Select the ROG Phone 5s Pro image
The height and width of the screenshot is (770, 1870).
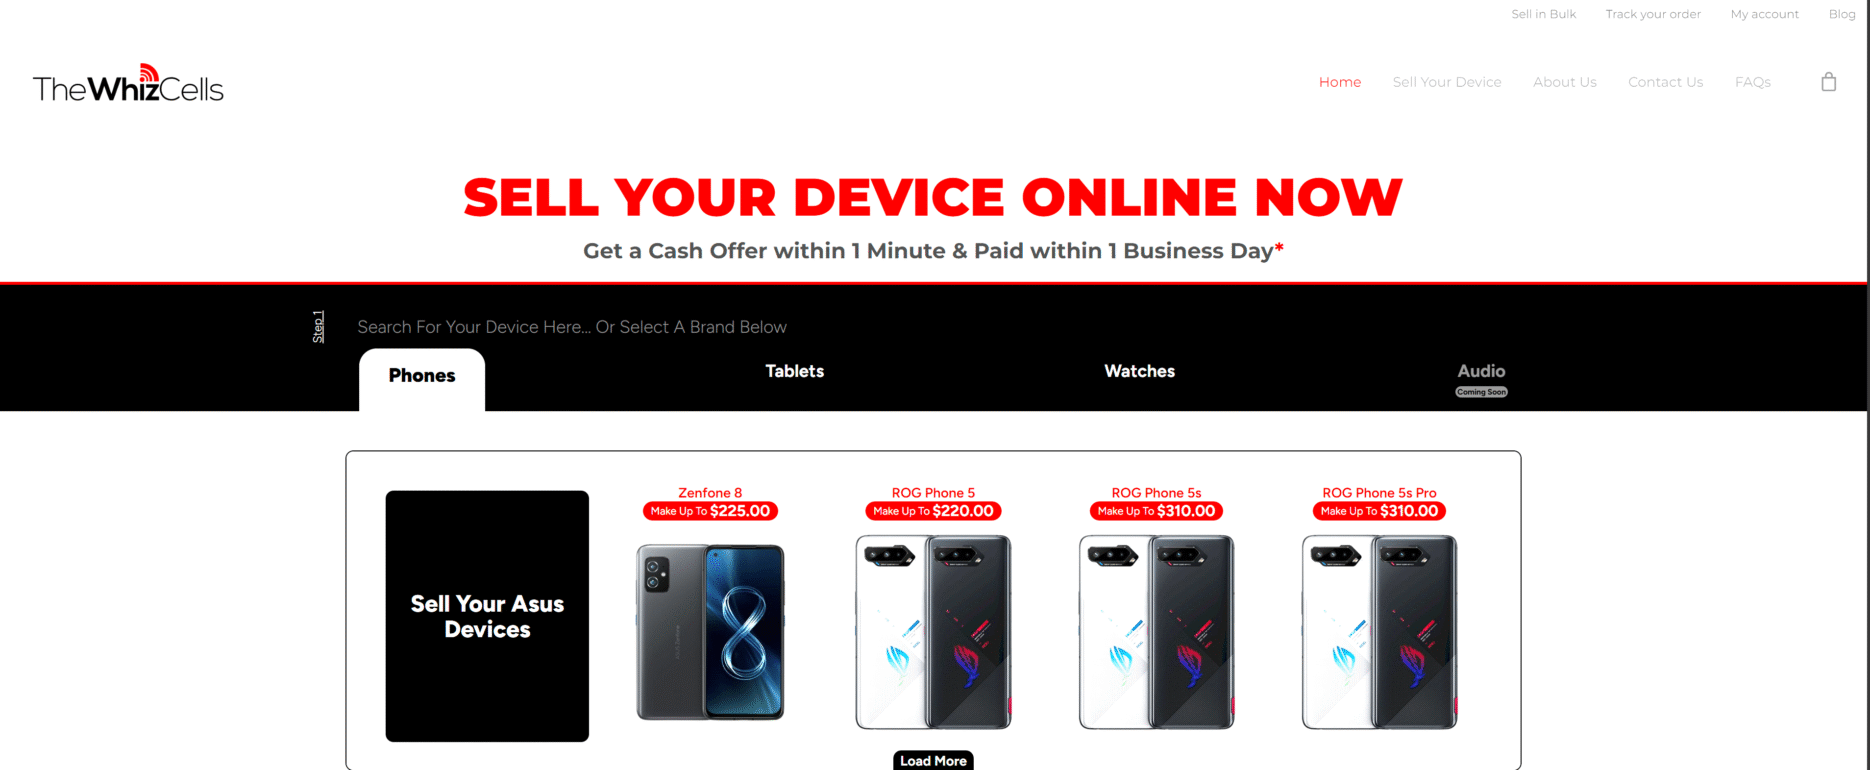1379,632
